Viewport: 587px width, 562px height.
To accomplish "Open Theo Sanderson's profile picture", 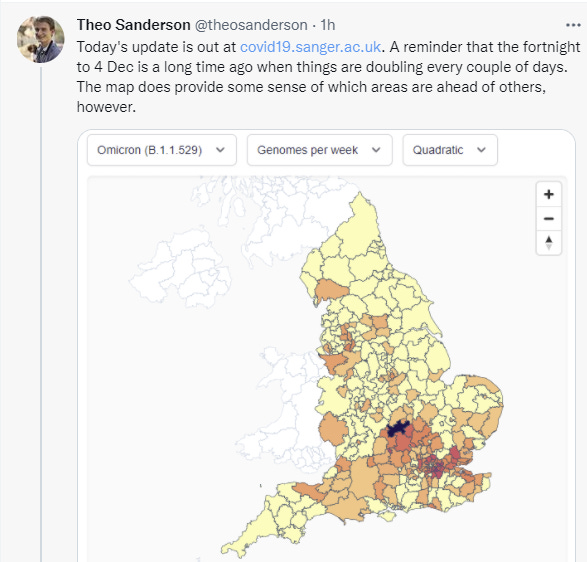I will pyautogui.click(x=40, y=39).
